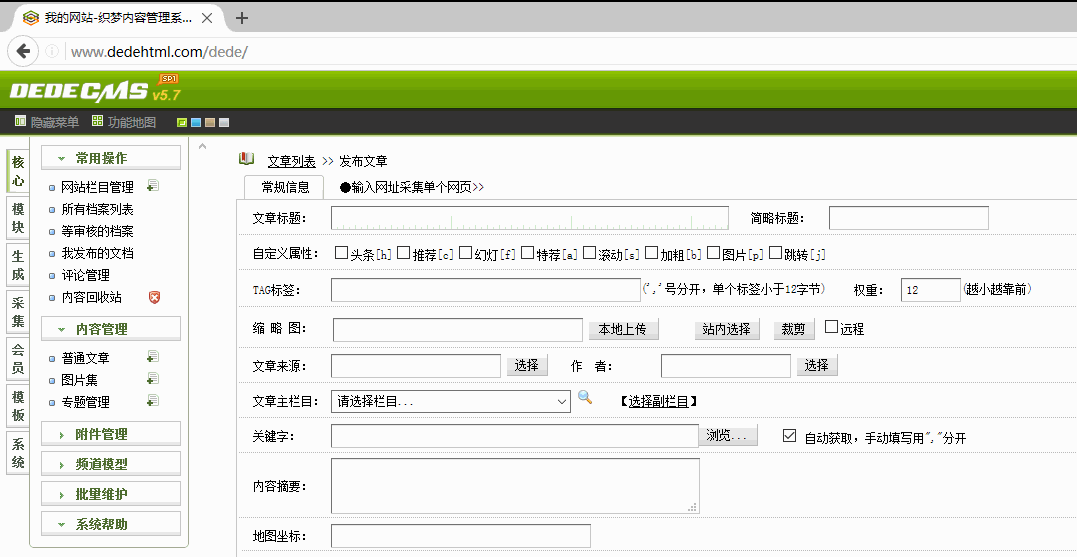The image size is (1077, 557).
Task: Switch to the 系统 side tab
Action: 18,453
